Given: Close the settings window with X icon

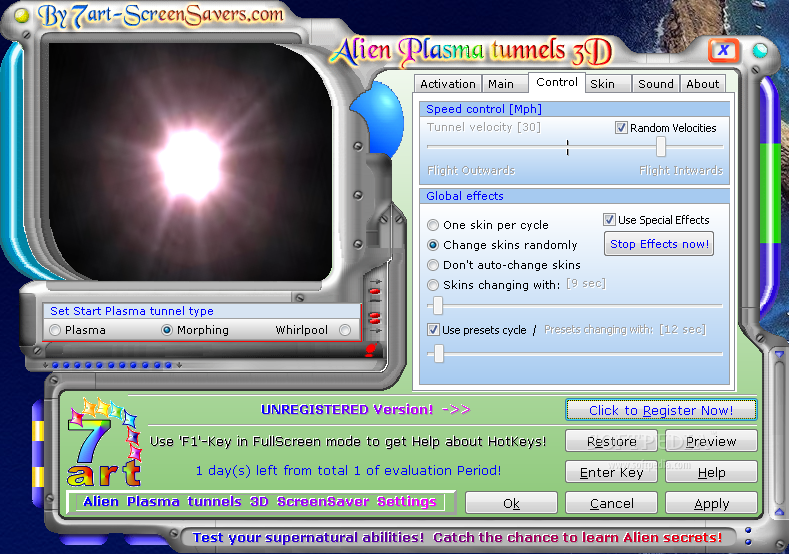Looking at the screenshot, I should (724, 50).
